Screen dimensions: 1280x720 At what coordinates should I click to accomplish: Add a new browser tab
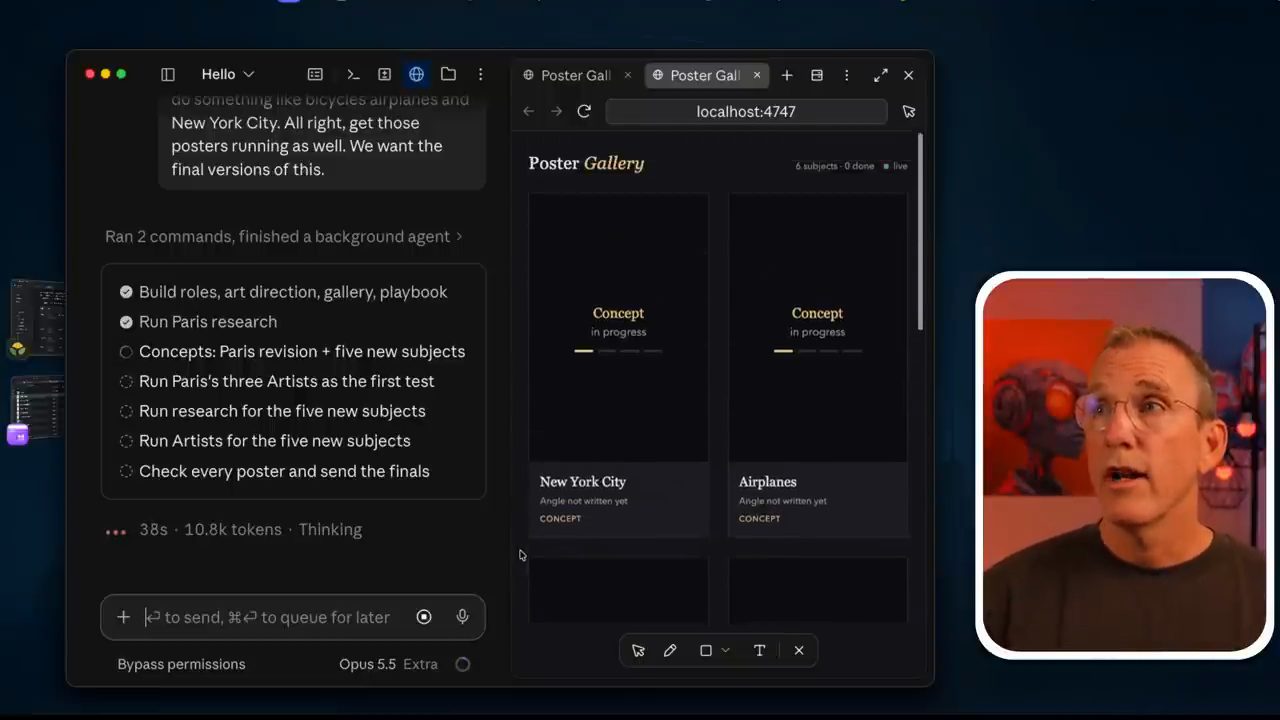787,75
